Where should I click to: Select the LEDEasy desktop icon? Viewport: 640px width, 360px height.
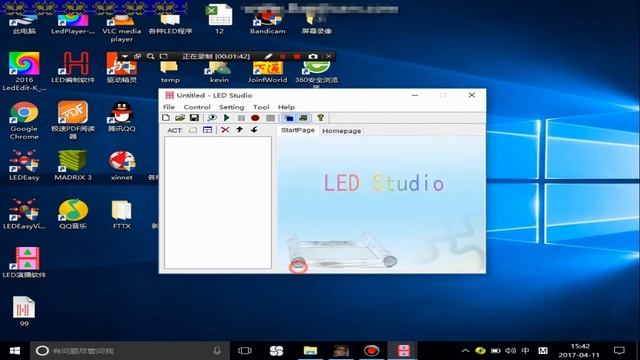(x=24, y=165)
